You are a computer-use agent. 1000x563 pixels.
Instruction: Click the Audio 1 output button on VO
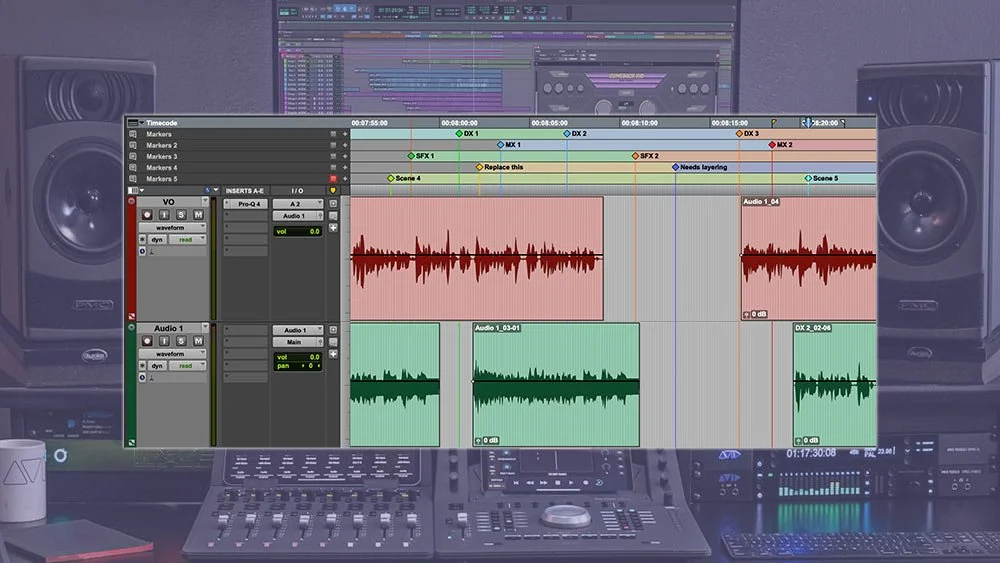pyautogui.click(x=298, y=216)
